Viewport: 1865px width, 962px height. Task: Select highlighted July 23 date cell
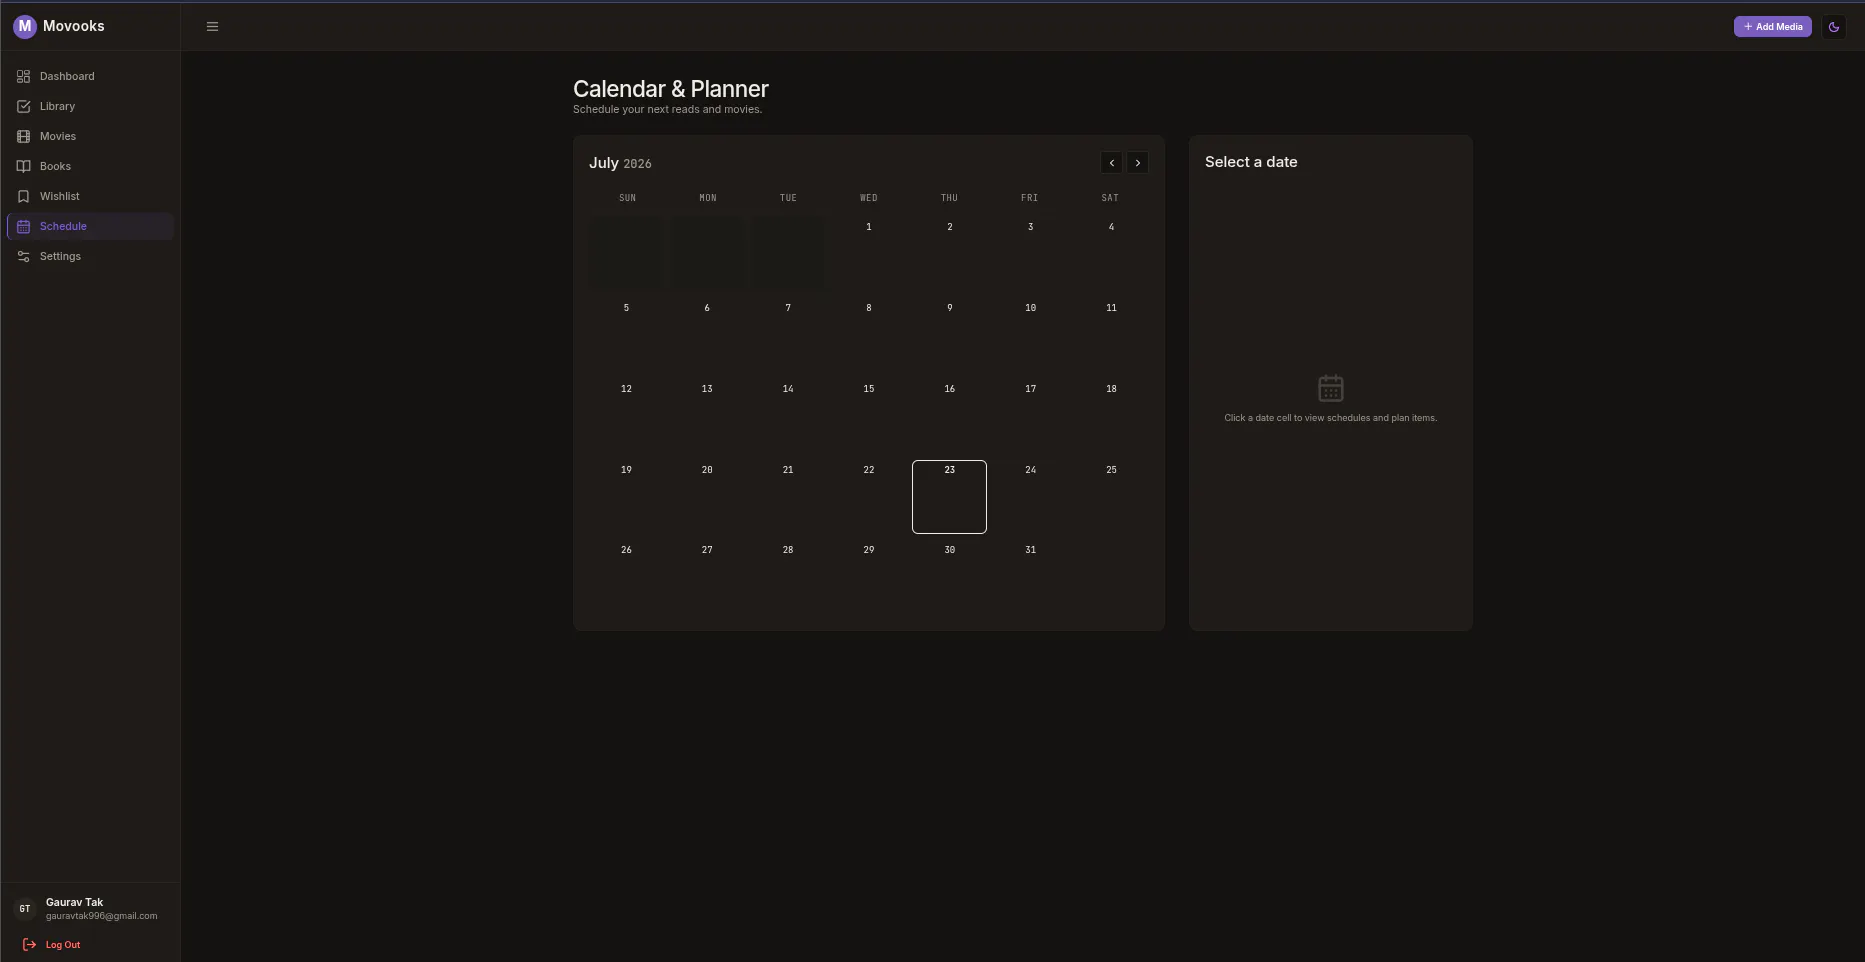tap(950, 497)
